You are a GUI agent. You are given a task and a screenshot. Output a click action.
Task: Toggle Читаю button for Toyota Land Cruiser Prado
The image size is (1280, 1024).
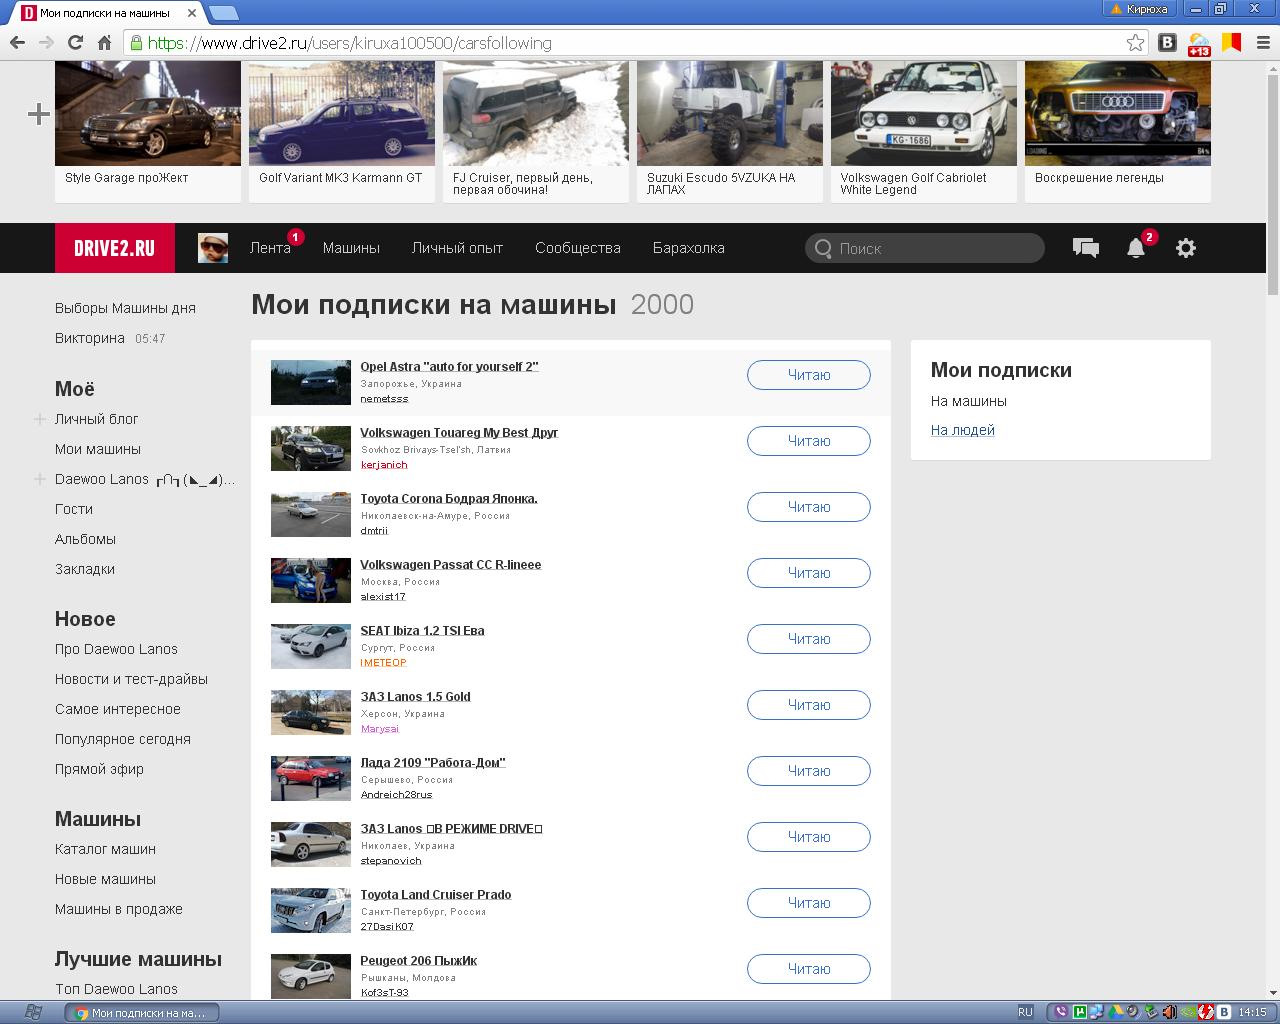(809, 903)
